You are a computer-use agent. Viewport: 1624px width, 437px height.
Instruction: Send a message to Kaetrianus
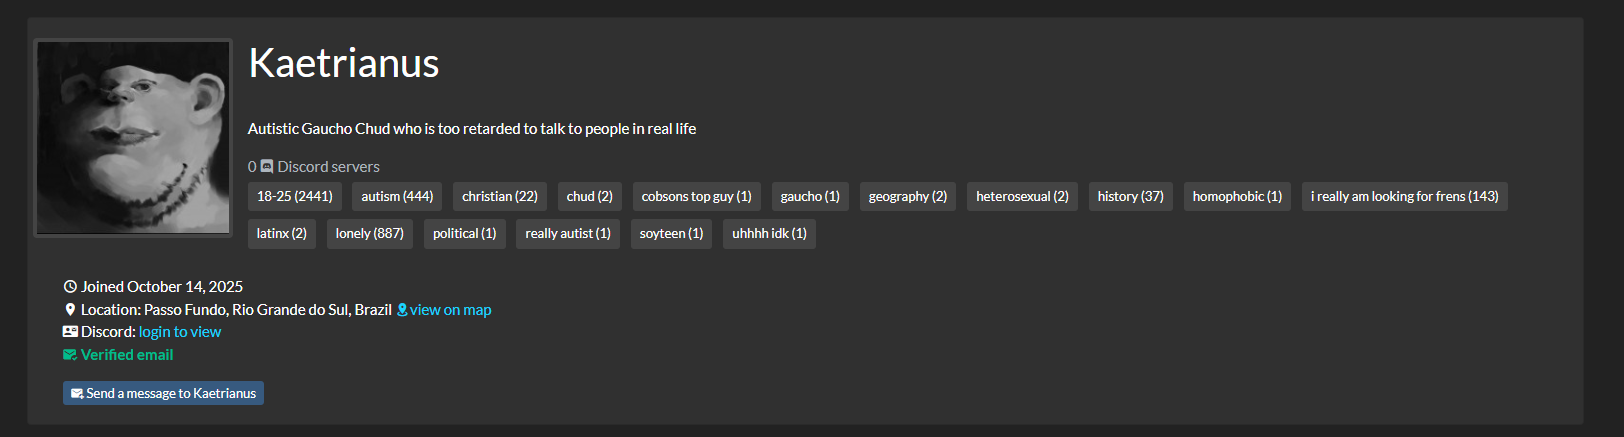[x=163, y=393]
